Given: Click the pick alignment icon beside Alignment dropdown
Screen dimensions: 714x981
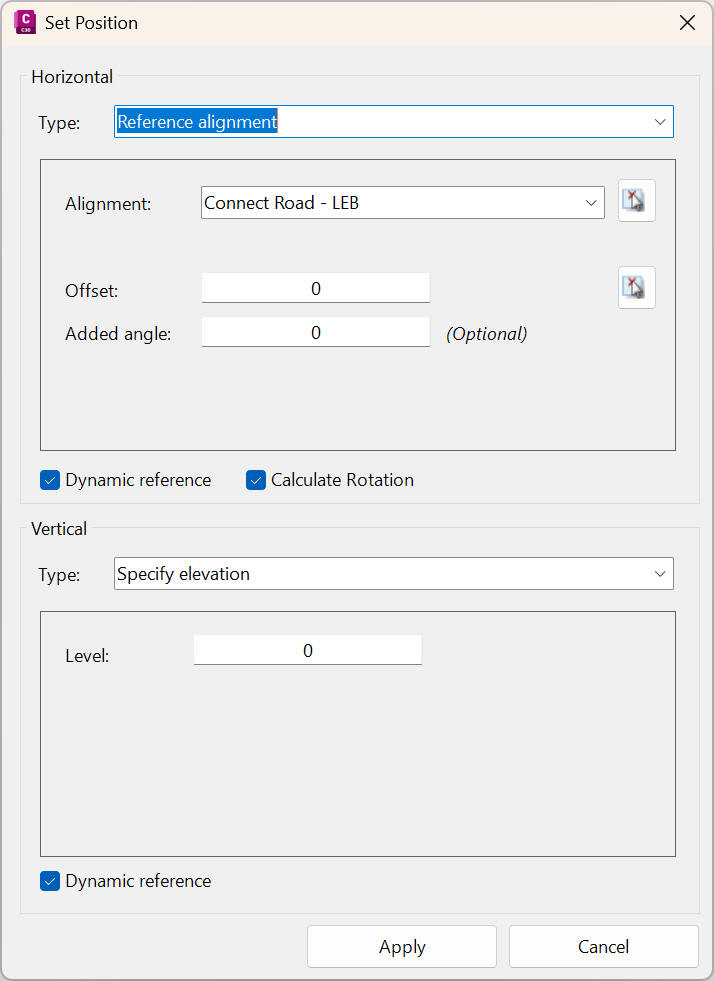Looking at the screenshot, I should tap(636, 202).
